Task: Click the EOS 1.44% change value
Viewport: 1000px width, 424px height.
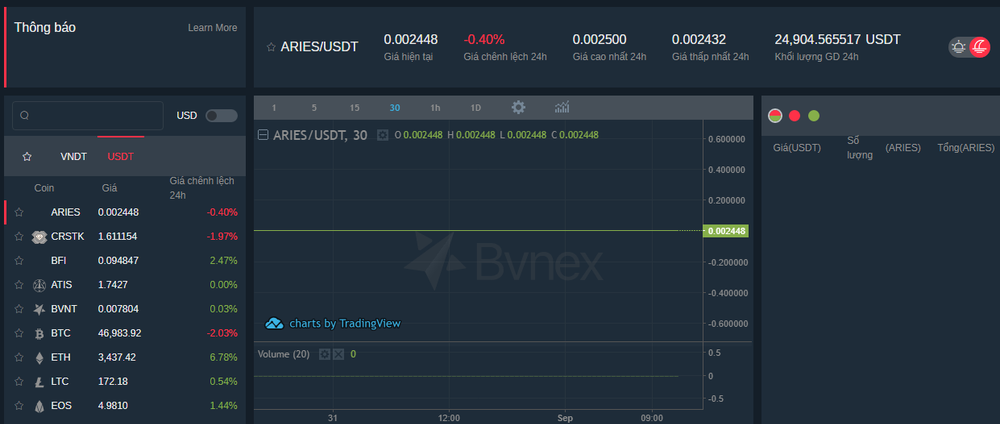Action: (223, 406)
